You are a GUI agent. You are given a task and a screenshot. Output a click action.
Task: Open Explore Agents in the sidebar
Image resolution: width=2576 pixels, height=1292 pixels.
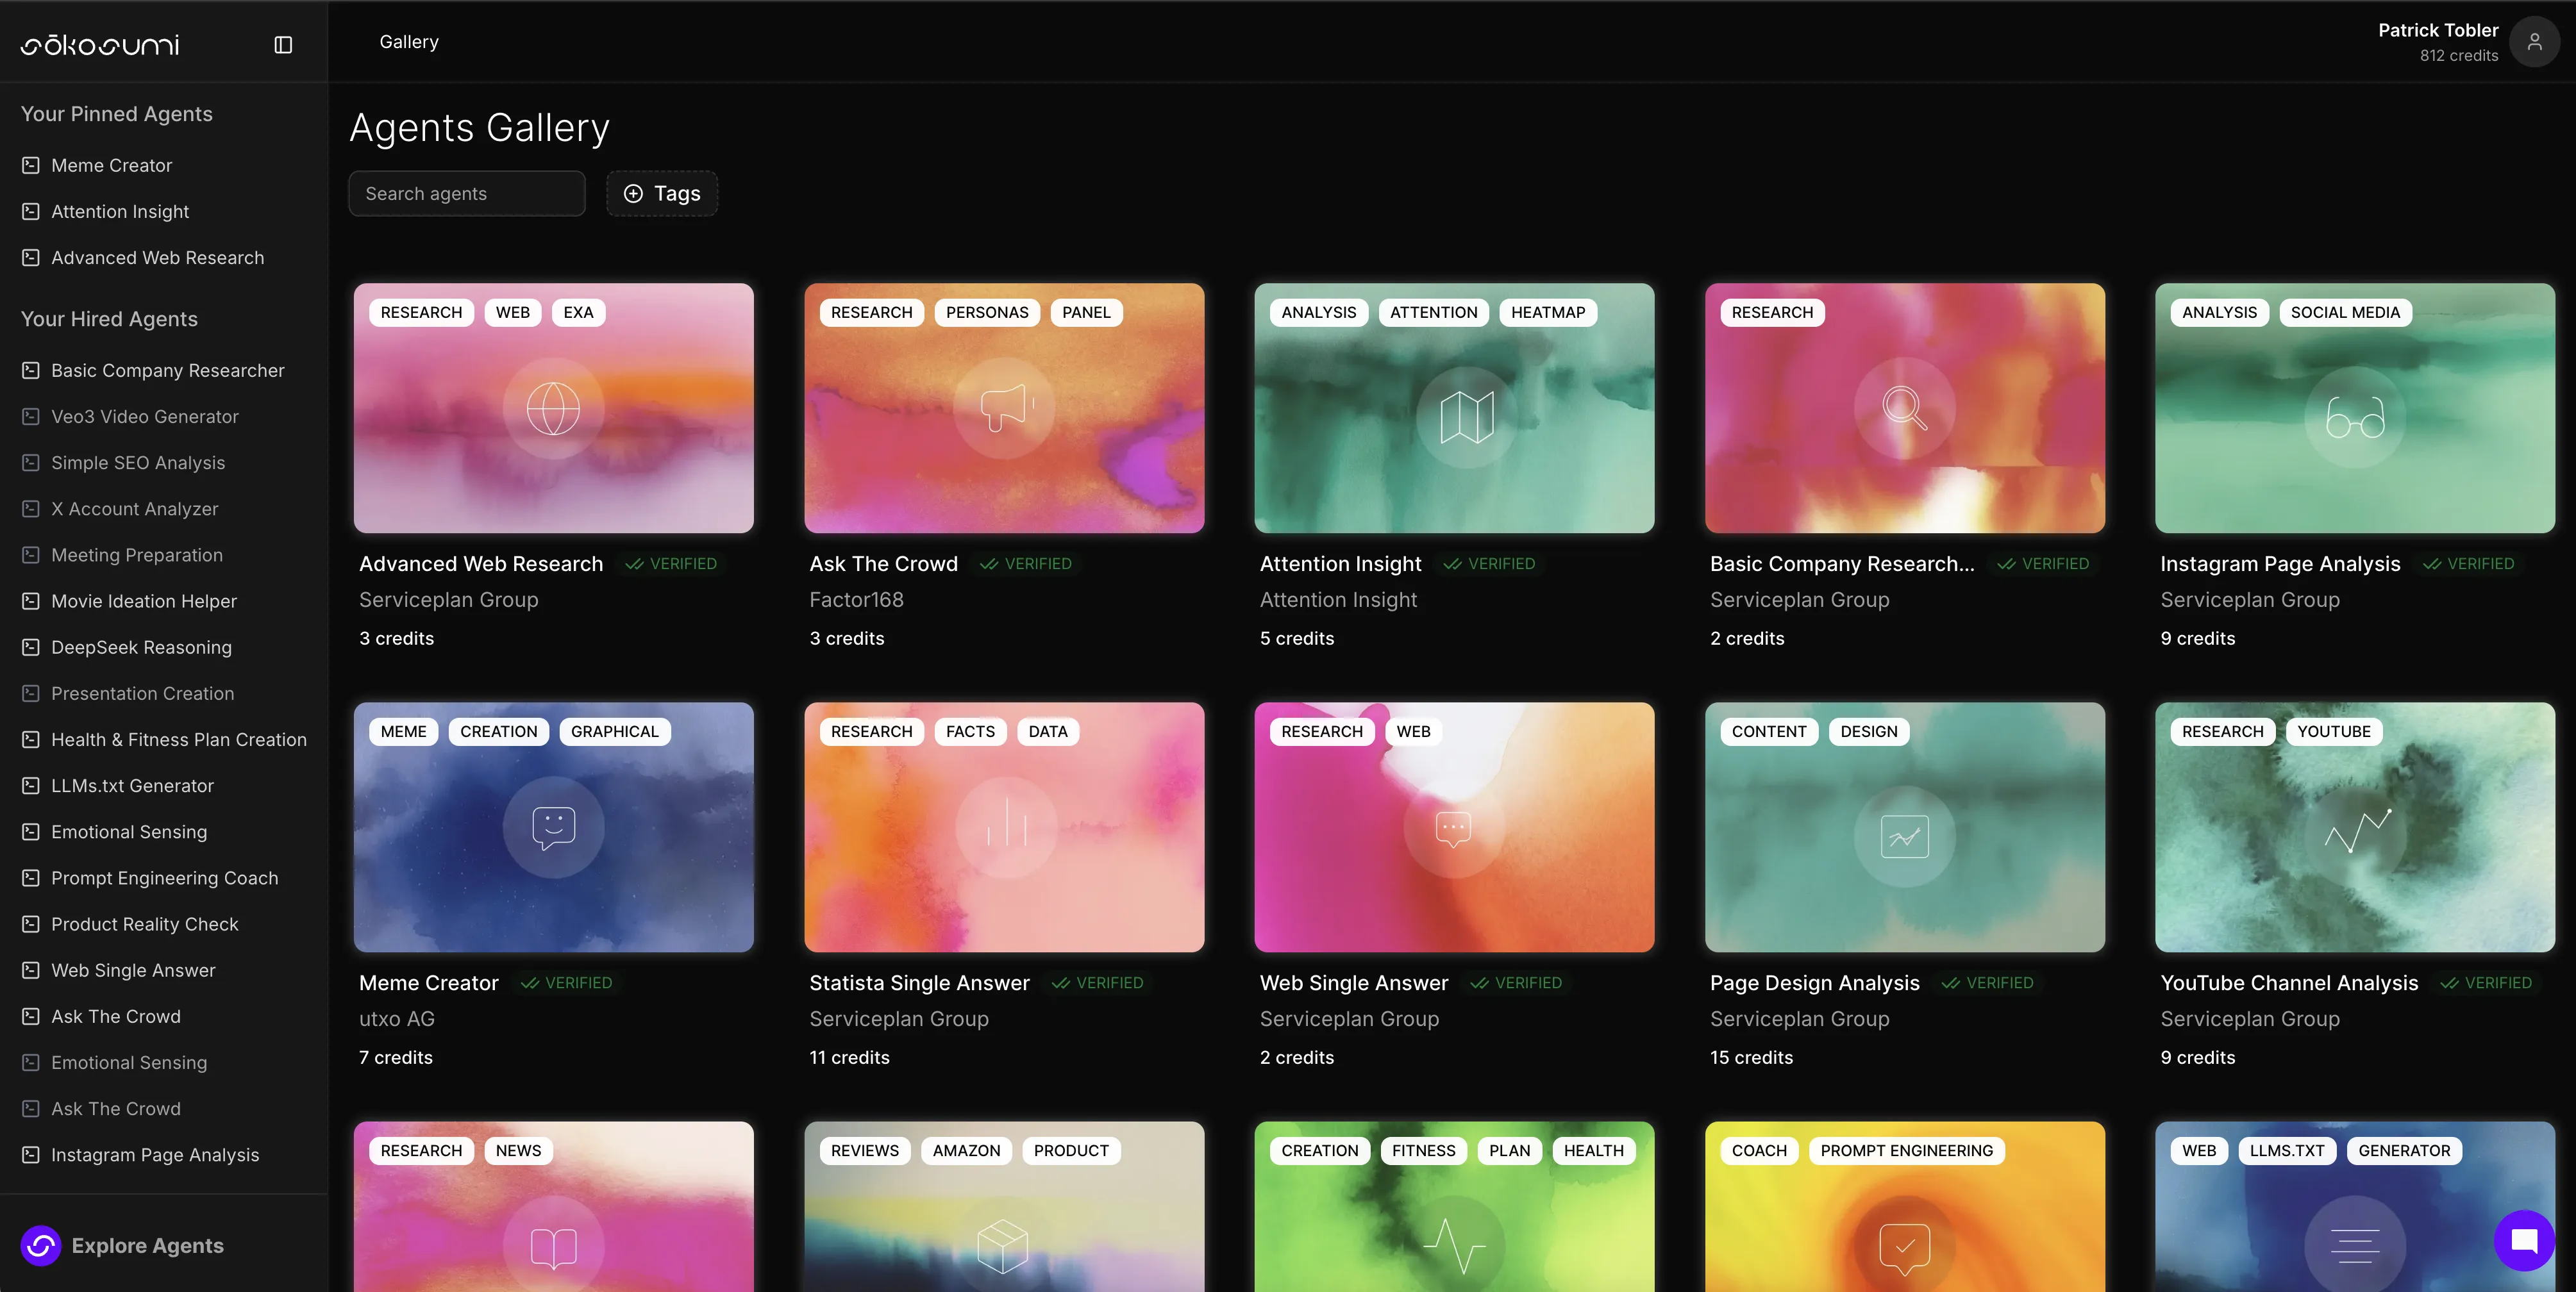click(x=147, y=1245)
